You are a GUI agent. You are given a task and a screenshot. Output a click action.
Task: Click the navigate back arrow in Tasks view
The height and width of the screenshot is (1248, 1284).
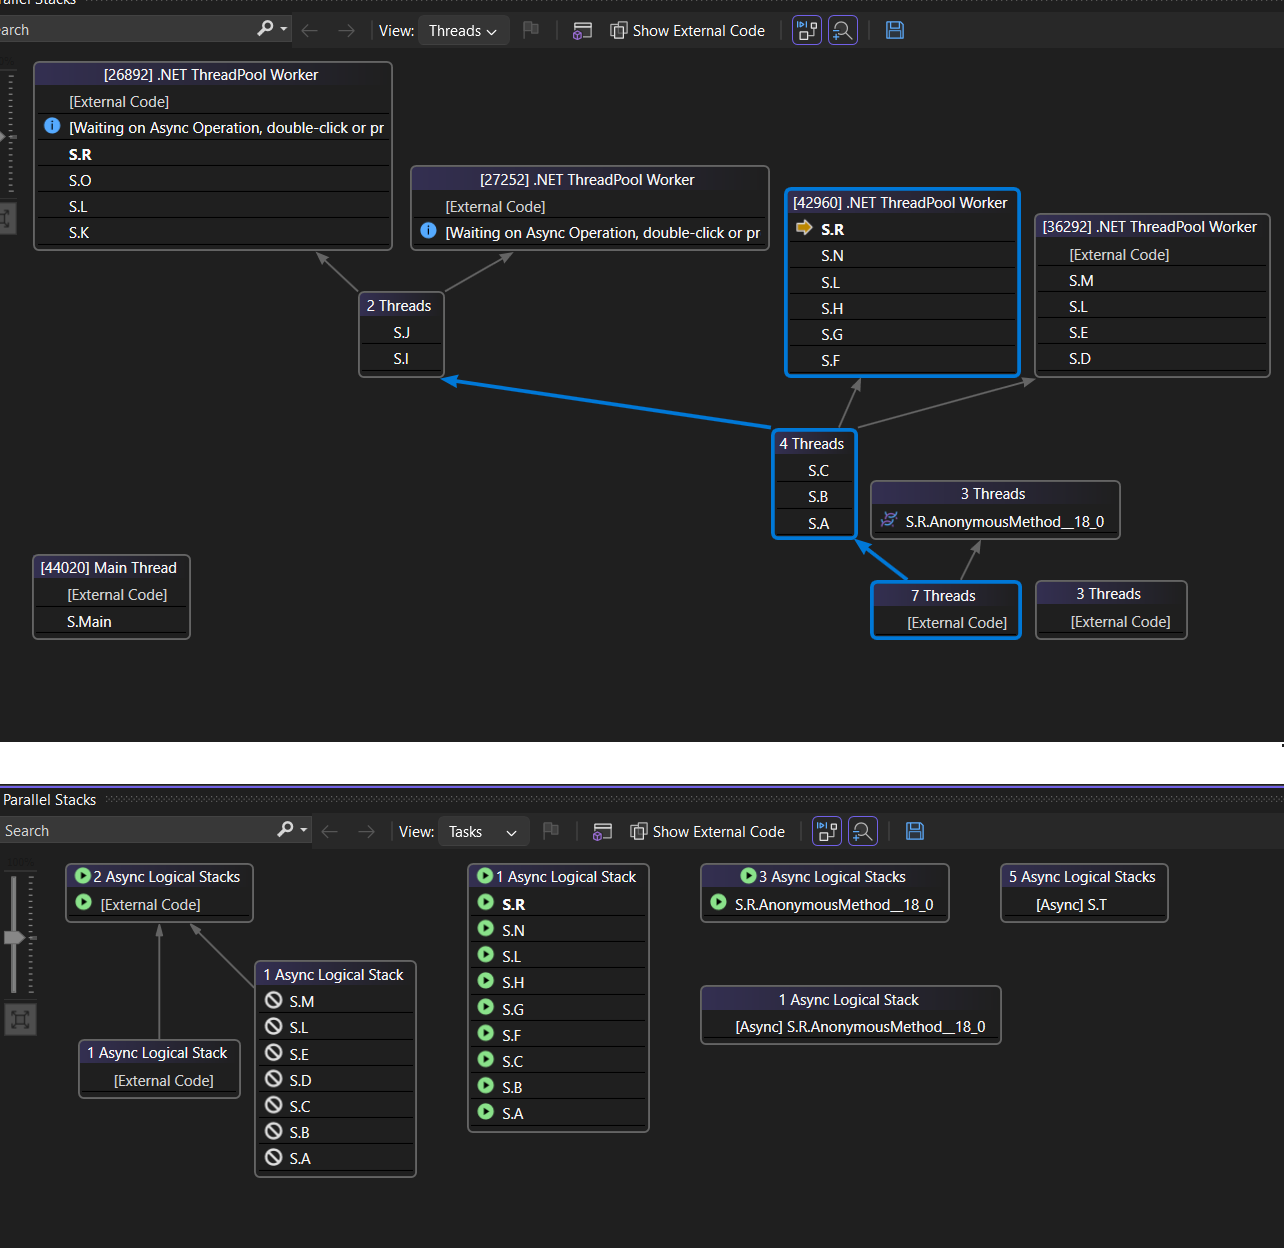tap(329, 831)
